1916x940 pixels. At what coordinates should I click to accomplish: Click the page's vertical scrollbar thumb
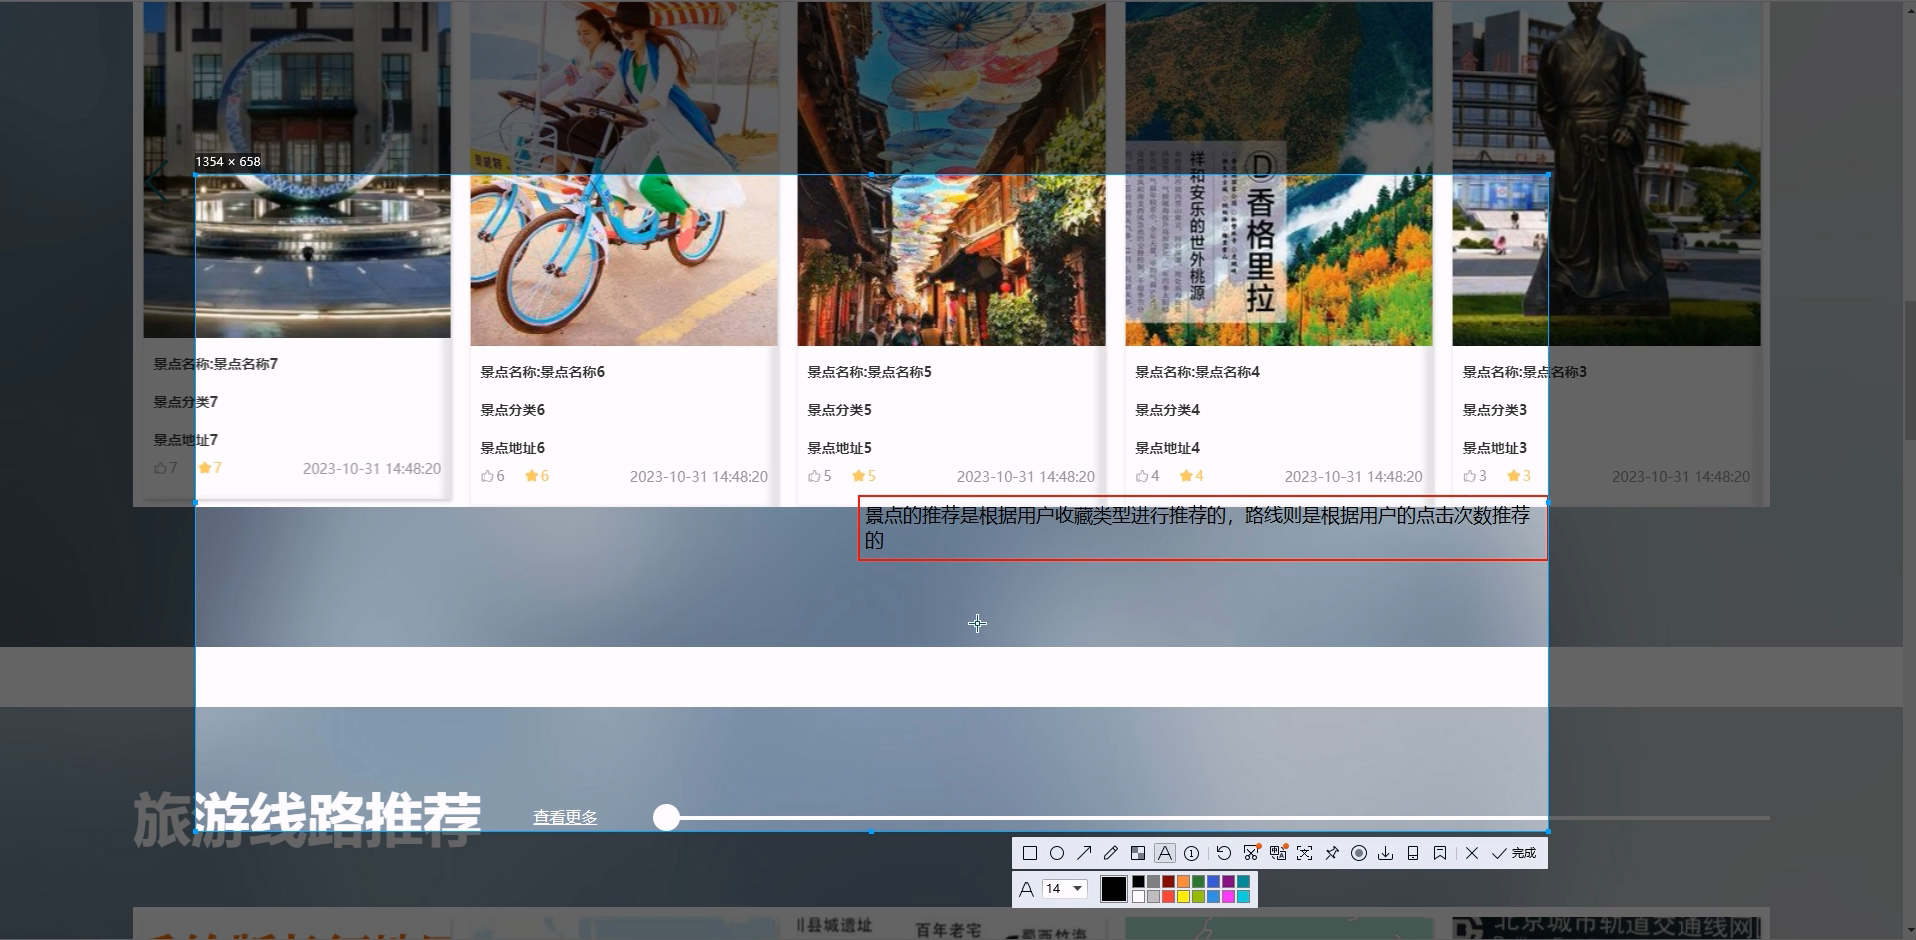coord(1909,370)
